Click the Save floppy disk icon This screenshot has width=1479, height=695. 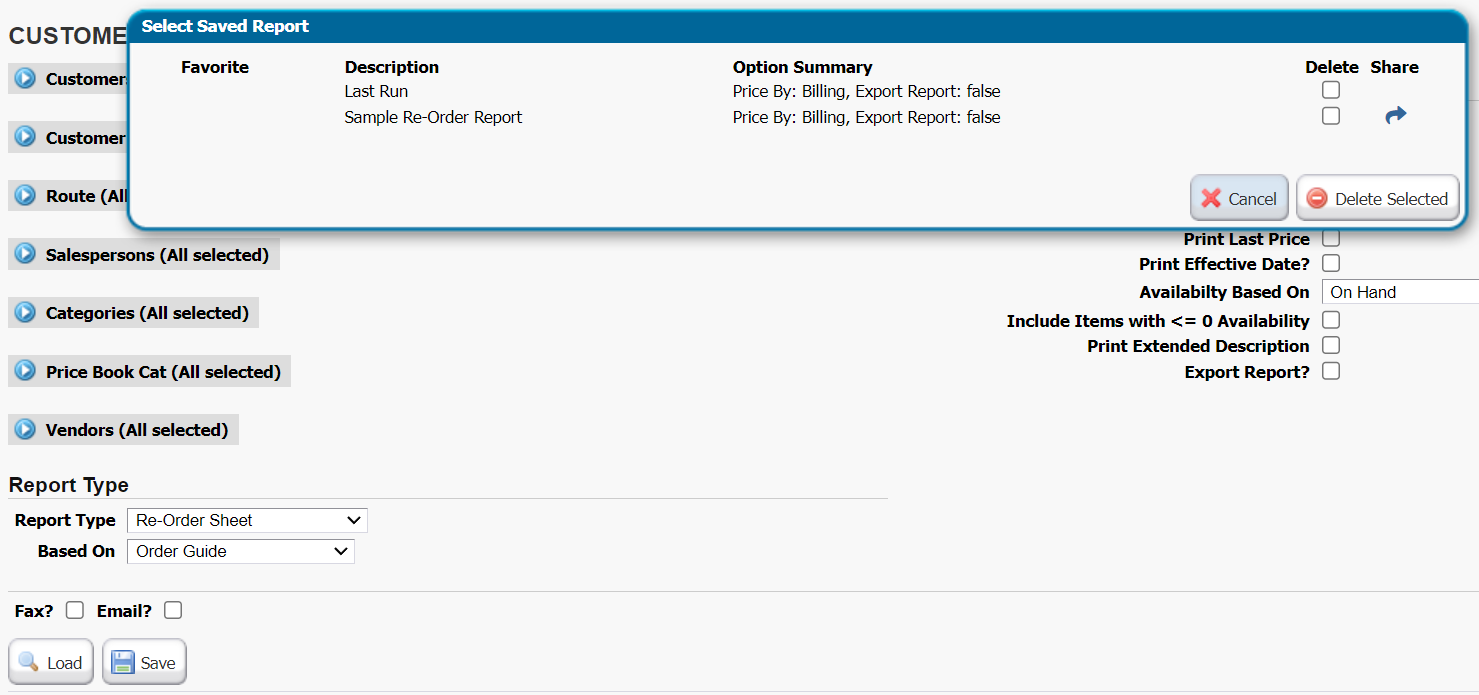123,662
